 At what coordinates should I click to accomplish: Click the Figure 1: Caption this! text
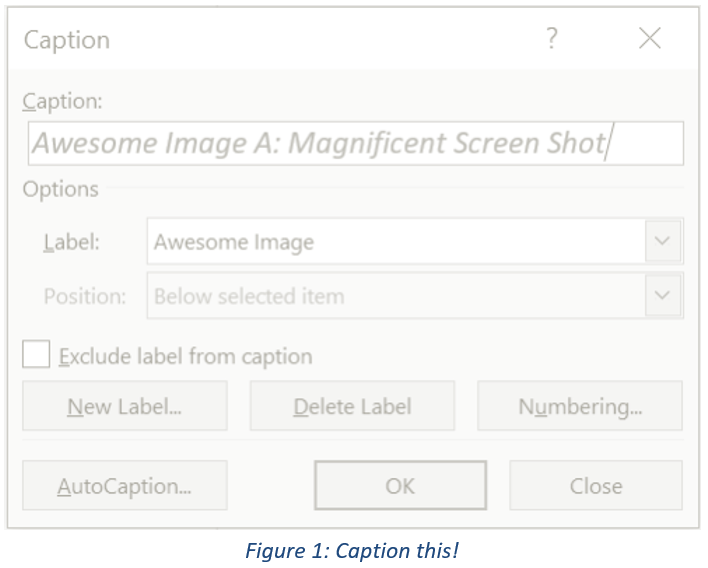[x=355, y=550]
